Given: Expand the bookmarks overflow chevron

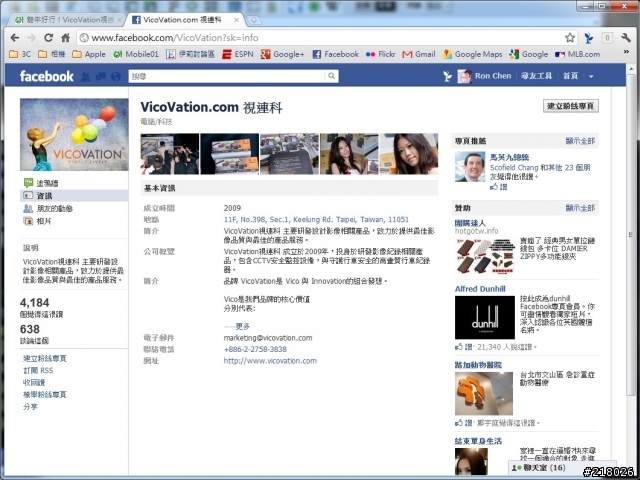Looking at the screenshot, I should point(626,52).
